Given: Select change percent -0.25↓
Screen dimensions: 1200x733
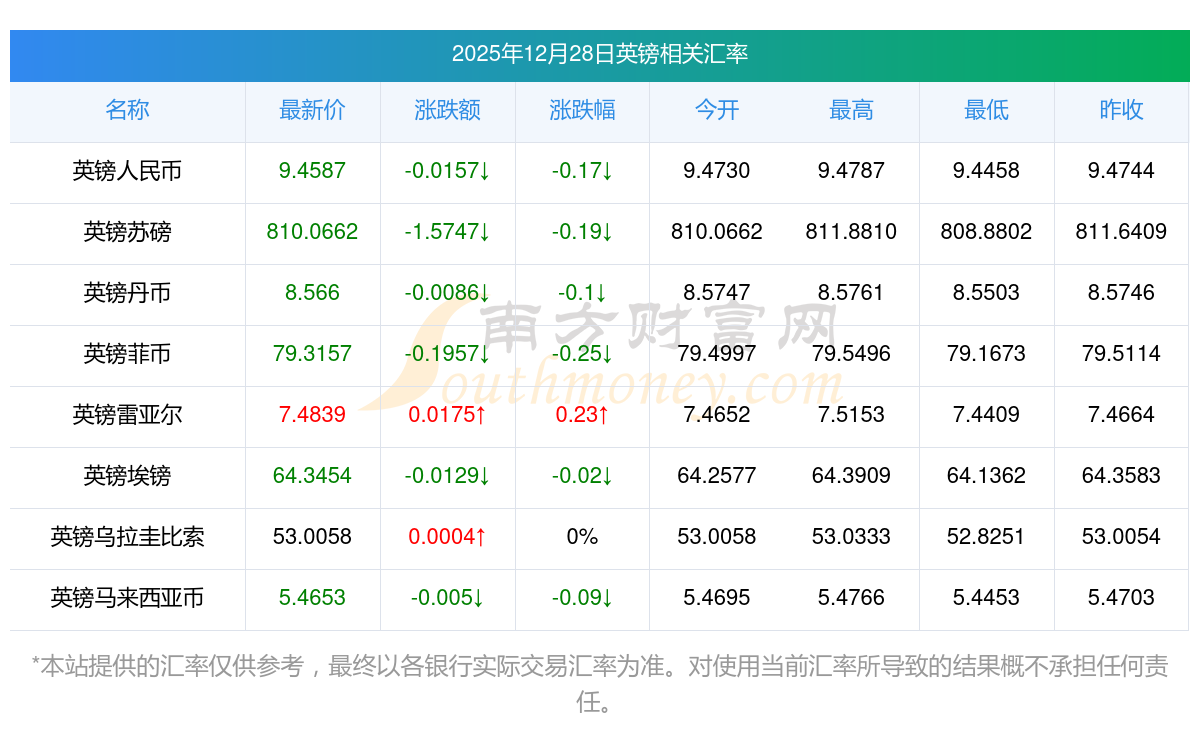Looking at the screenshot, I should pos(582,354).
